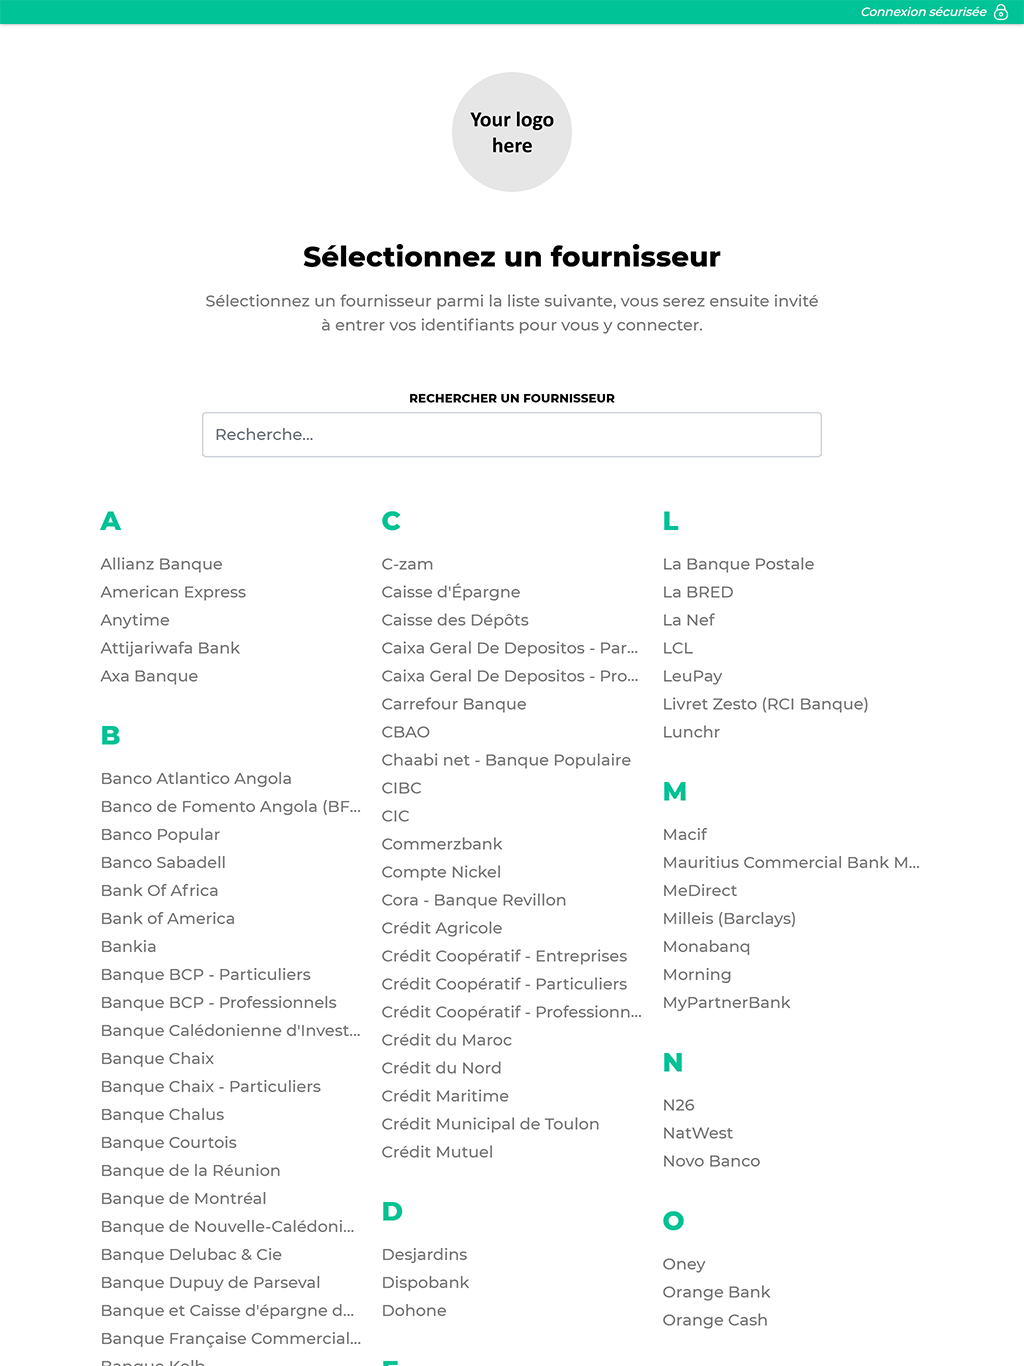Select Compte Nickel
This screenshot has height=1366, width=1024.
[x=441, y=872]
